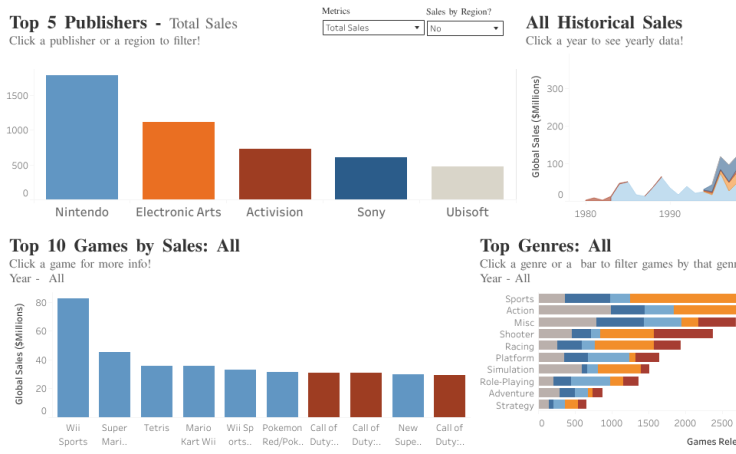Click the Sports genre label
The image size is (736, 454).
coord(519,298)
